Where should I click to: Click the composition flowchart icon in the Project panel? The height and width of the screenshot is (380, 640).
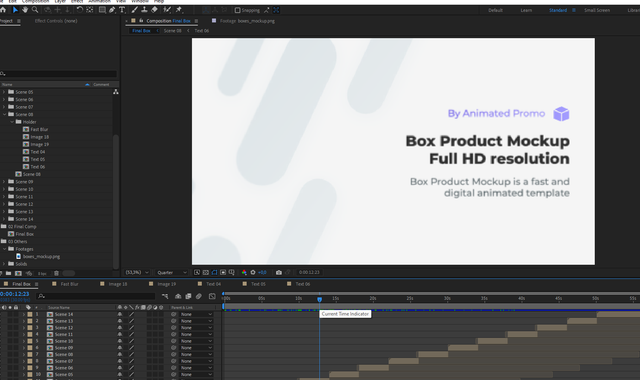click(x=116, y=92)
